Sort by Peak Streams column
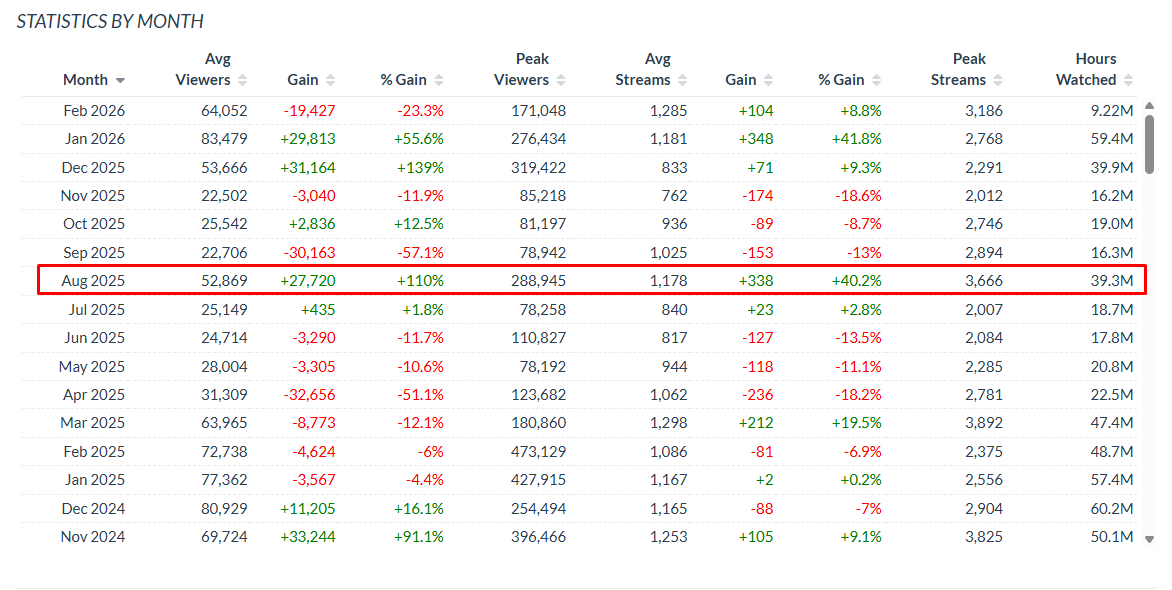This screenshot has height=590, width=1172. [966, 70]
